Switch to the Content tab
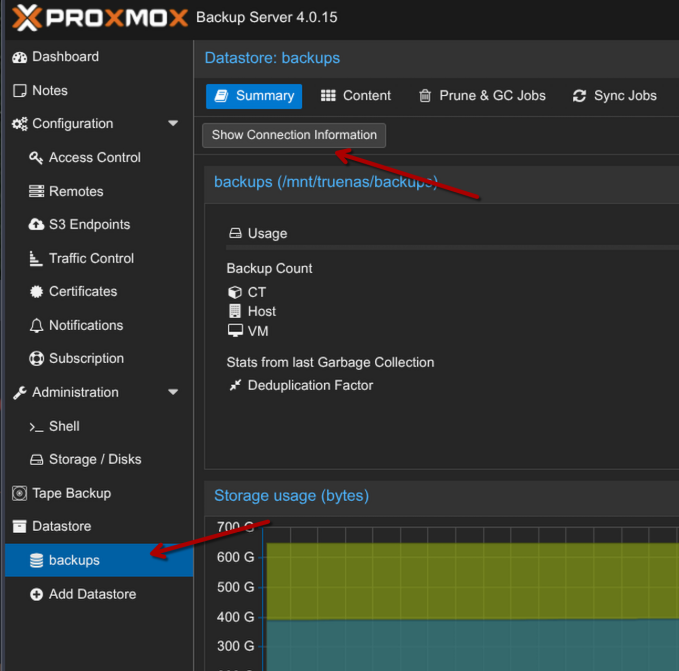The image size is (679, 671). pos(356,96)
